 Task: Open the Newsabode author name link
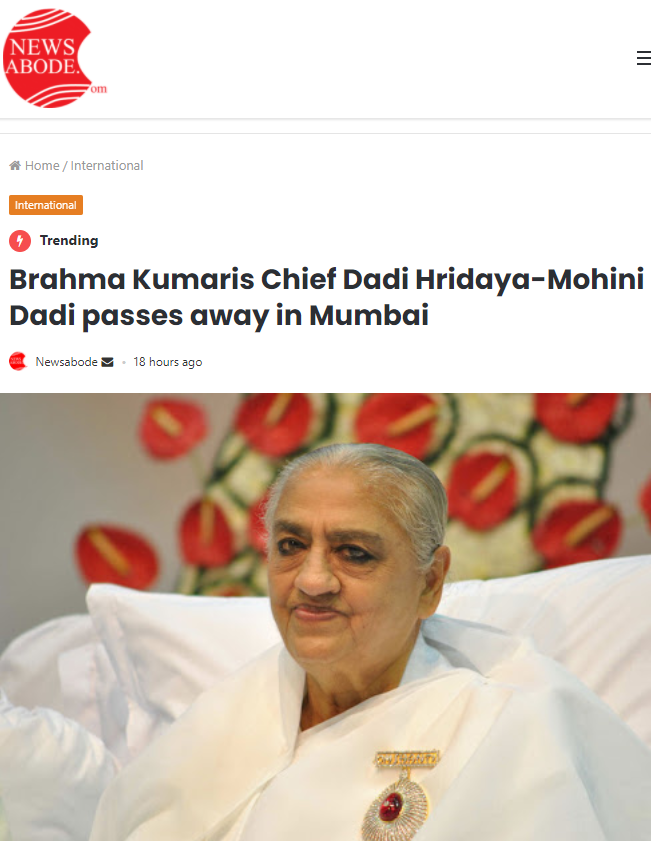pyautogui.click(x=66, y=362)
